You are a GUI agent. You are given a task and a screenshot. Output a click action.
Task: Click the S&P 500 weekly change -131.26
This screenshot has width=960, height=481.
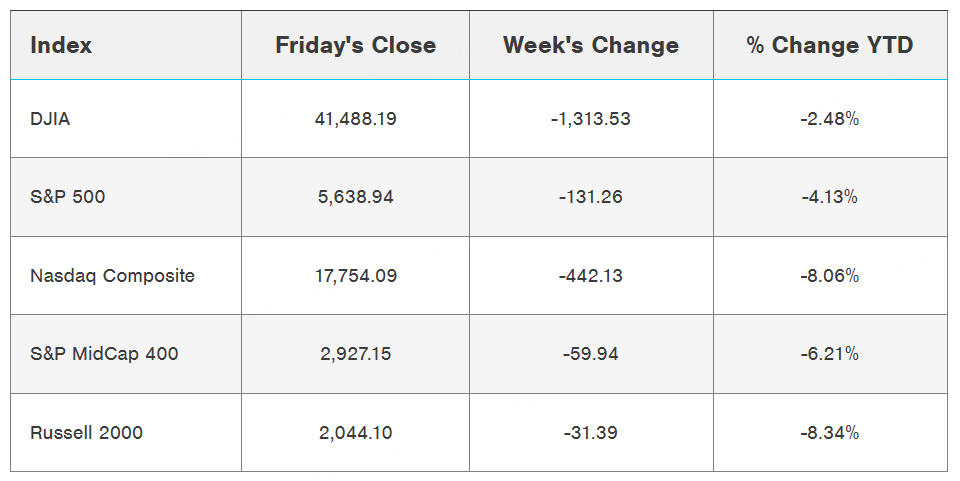click(x=591, y=197)
